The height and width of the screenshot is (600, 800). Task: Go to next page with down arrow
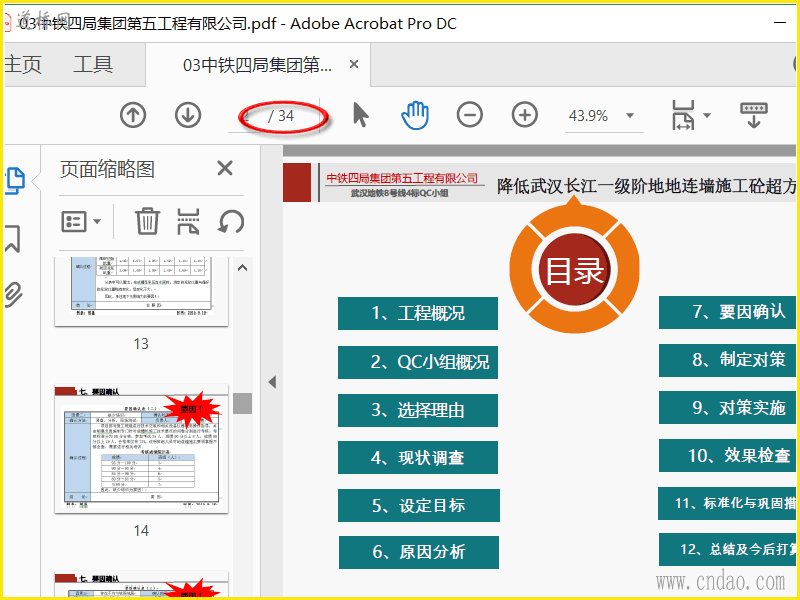(188, 115)
